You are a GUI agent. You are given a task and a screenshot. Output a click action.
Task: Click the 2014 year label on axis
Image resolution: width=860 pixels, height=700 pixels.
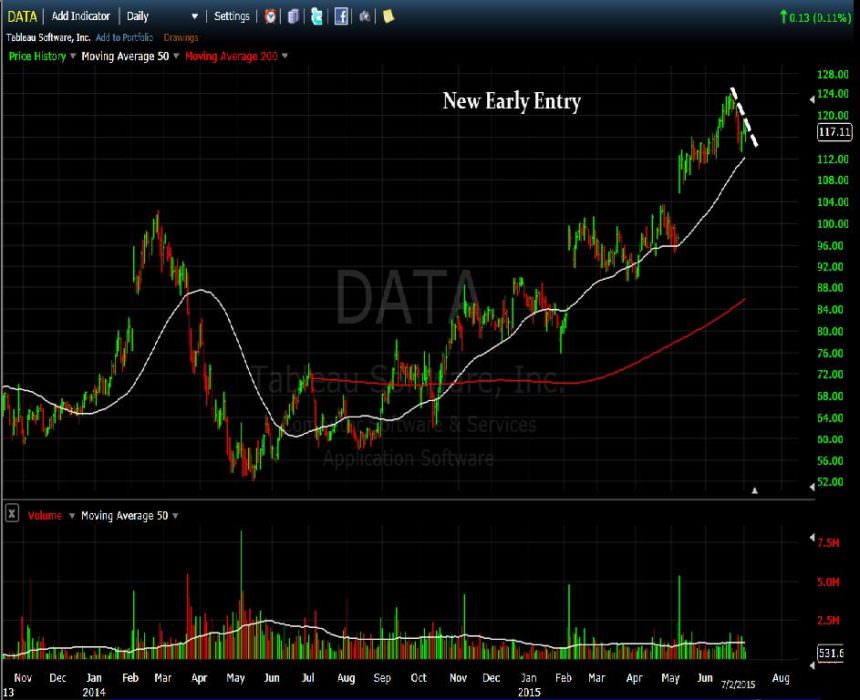click(93, 692)
